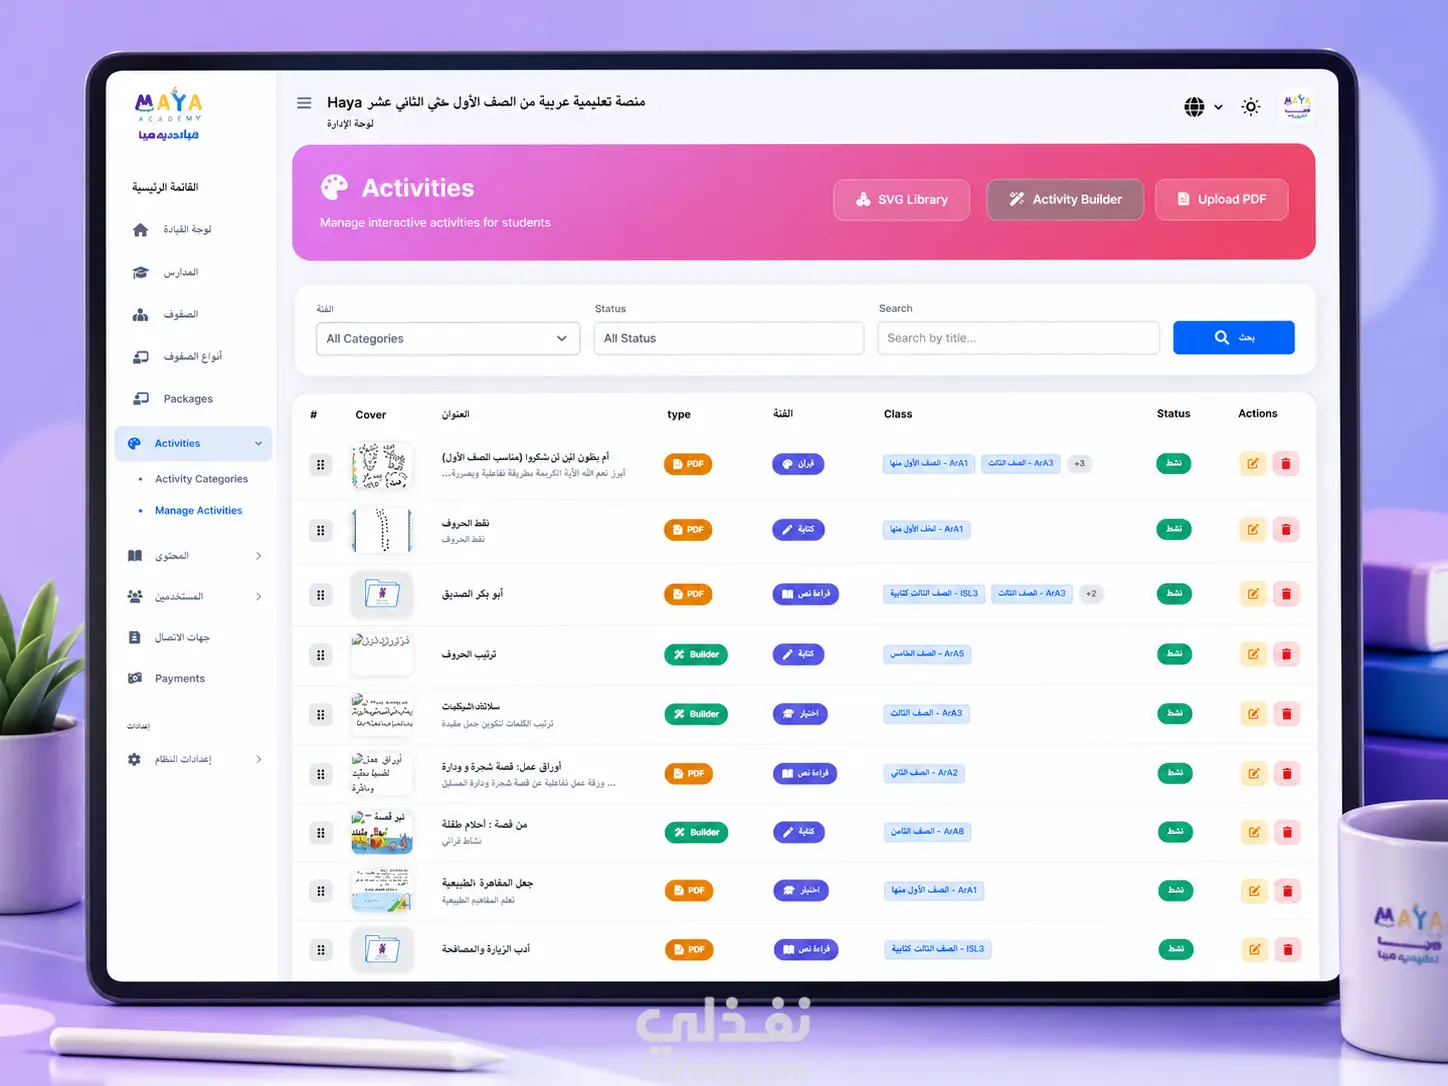Click the title text أبو بكر الصديق
1448x1086 pixels.
[472, 594]
